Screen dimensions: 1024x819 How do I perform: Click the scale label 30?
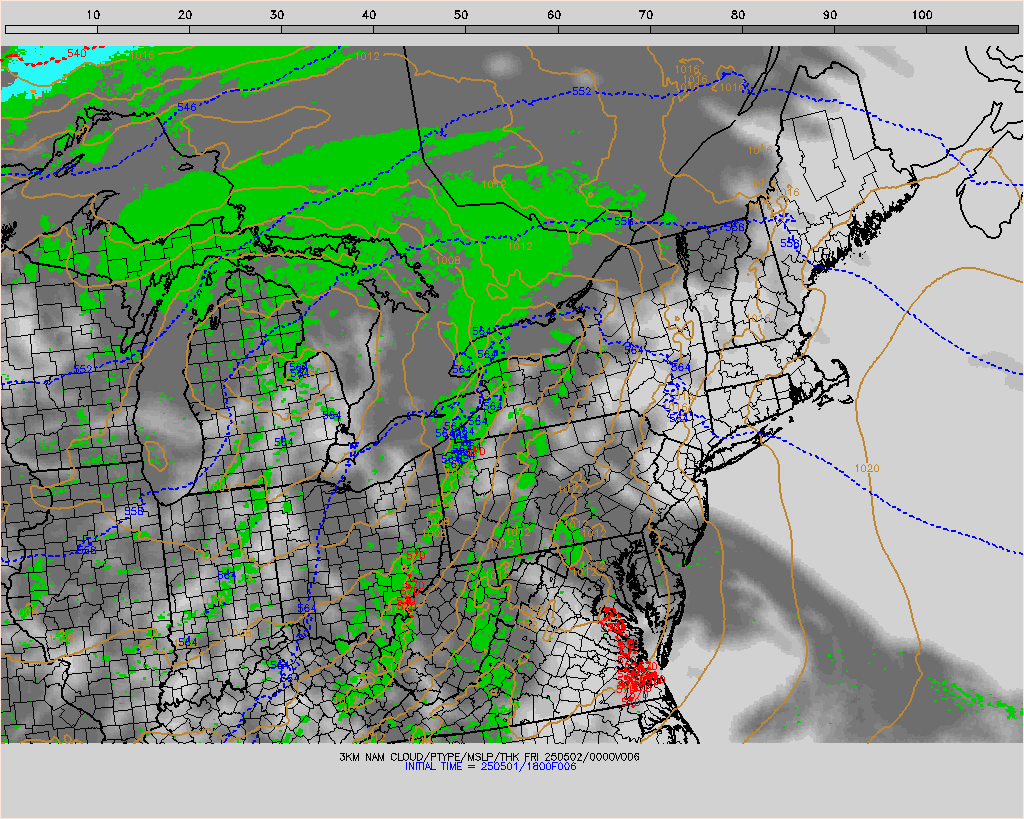point(277,14)
